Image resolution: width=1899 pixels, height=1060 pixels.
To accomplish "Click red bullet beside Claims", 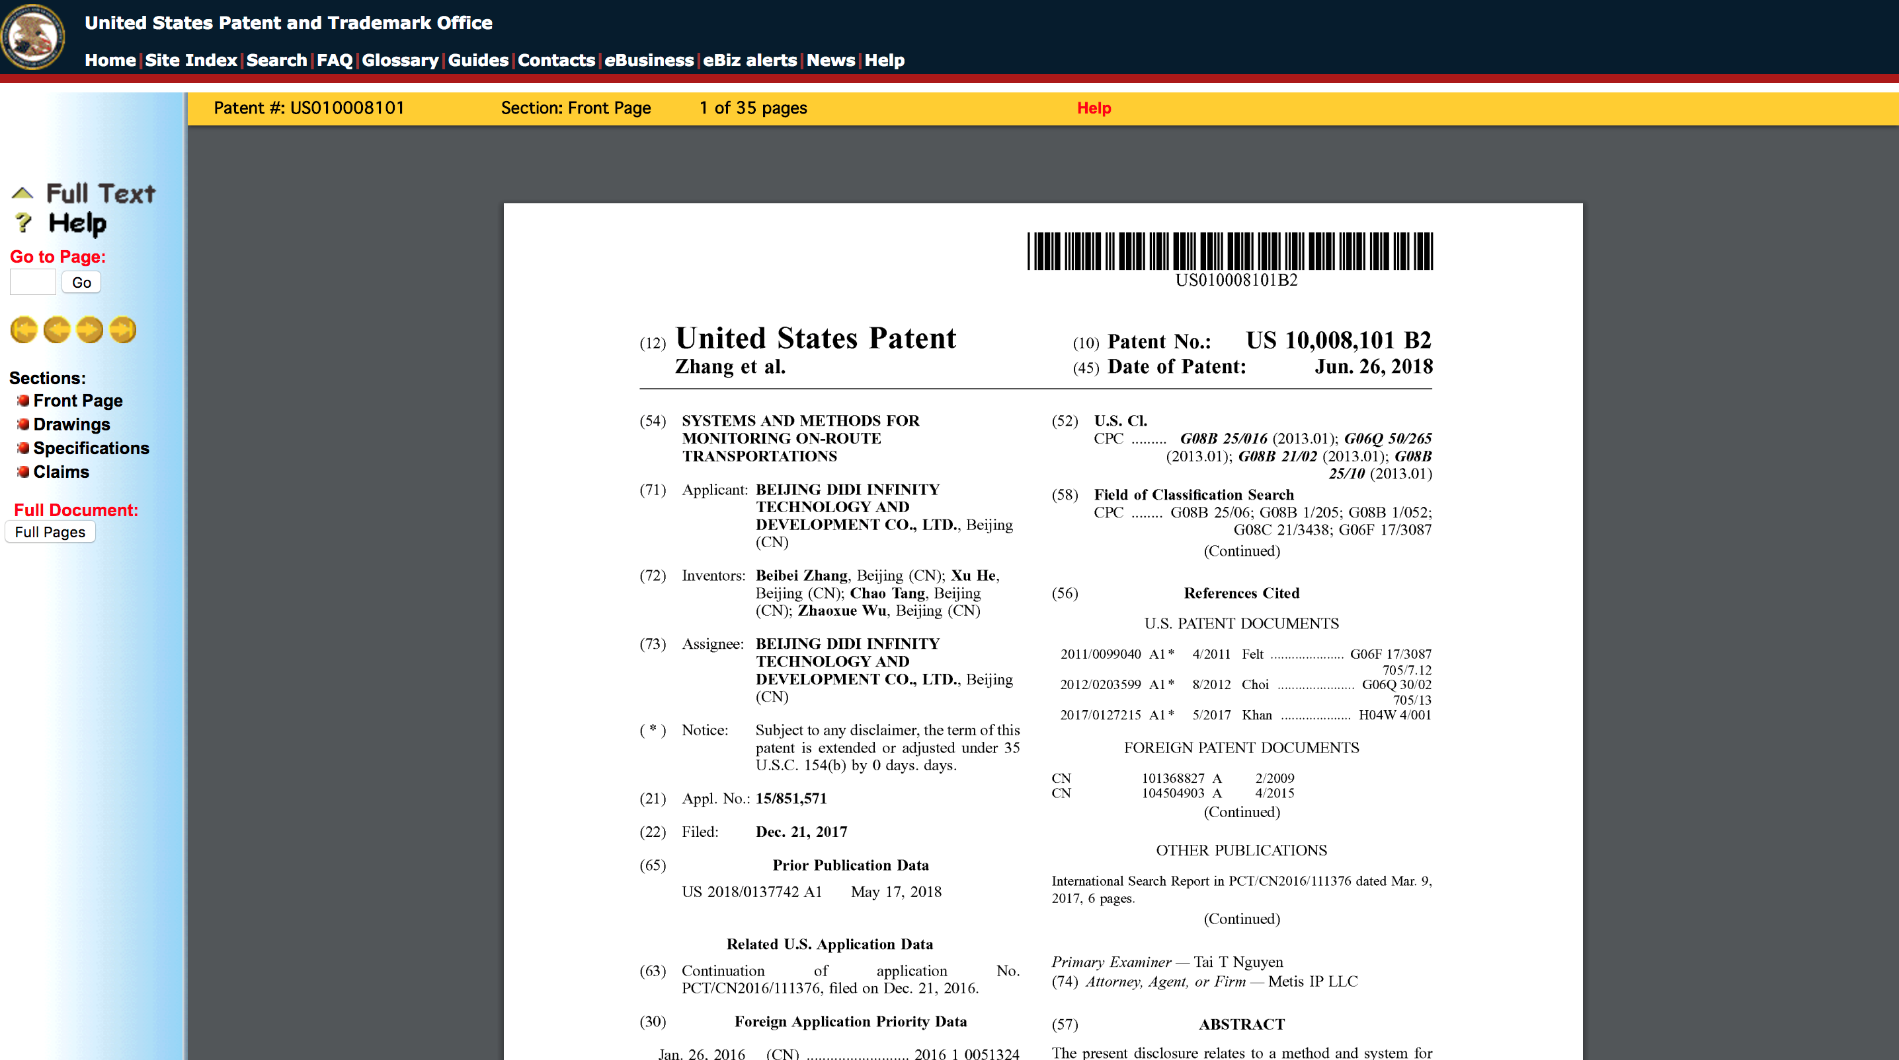I will pos(22,471).
